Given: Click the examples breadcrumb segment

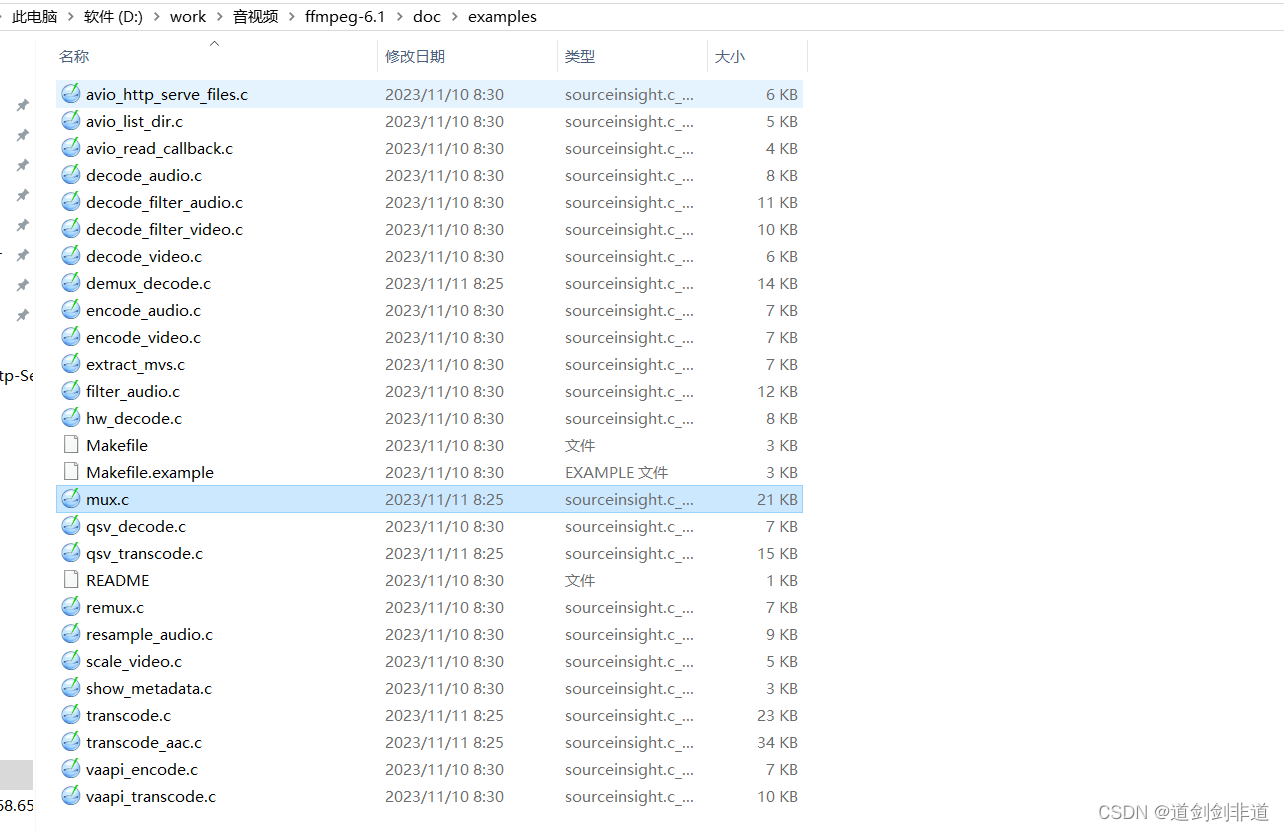Looking at the screenshot, I should (x=502, y=16).
